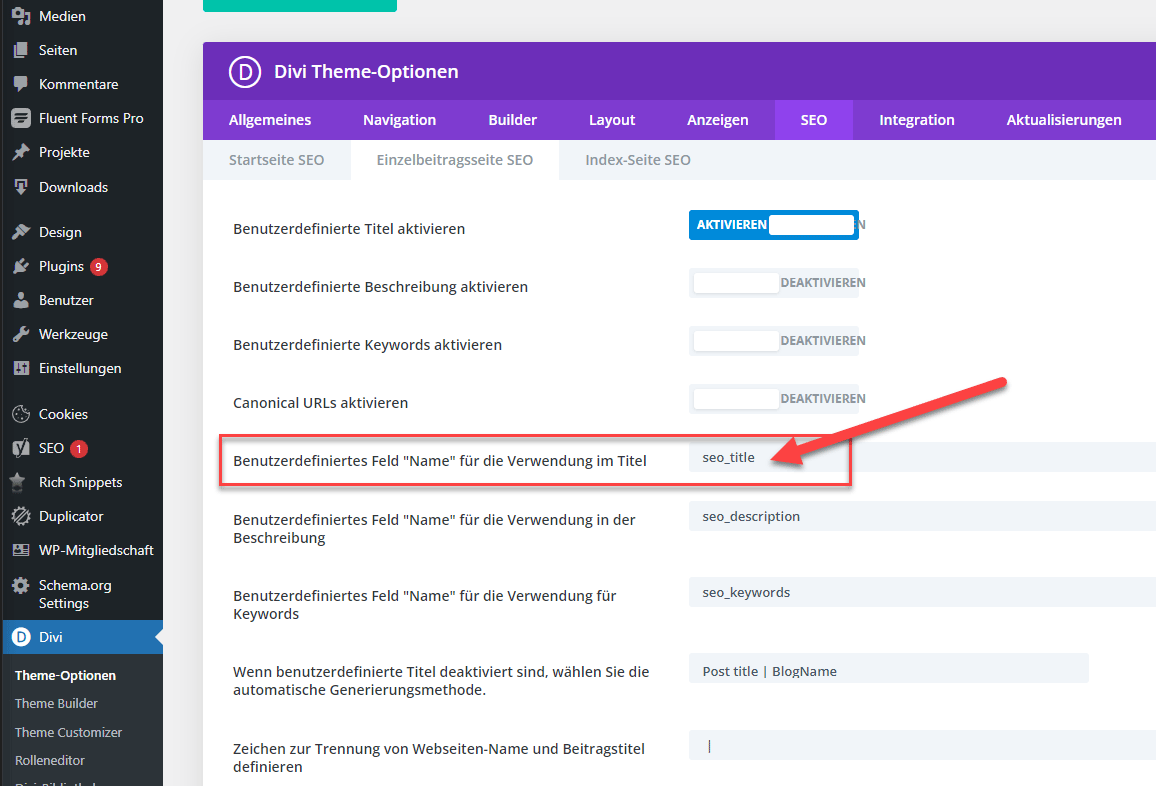The image size is (1156, 786).
Task: Click the red 9 Plugins update badge
Action: 99,267
